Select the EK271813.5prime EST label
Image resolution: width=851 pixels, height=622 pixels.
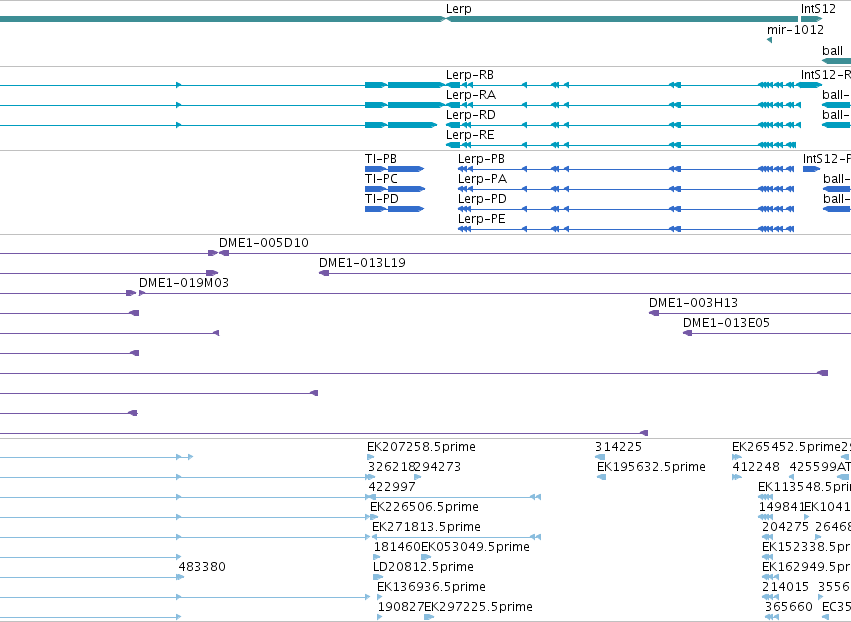(x=426, y=528)
